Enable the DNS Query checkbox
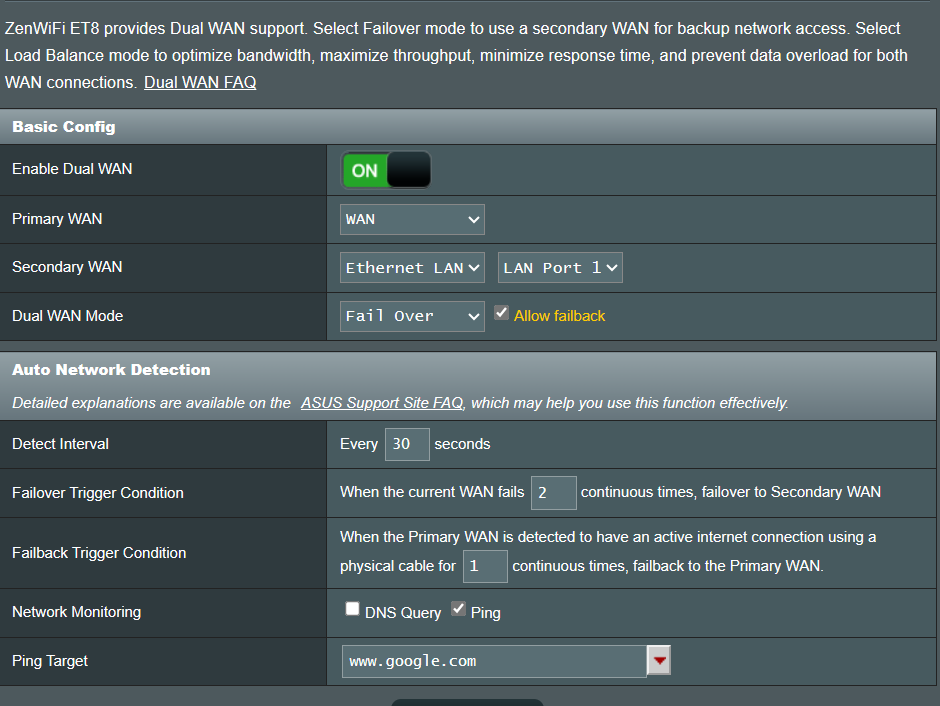 352,609
